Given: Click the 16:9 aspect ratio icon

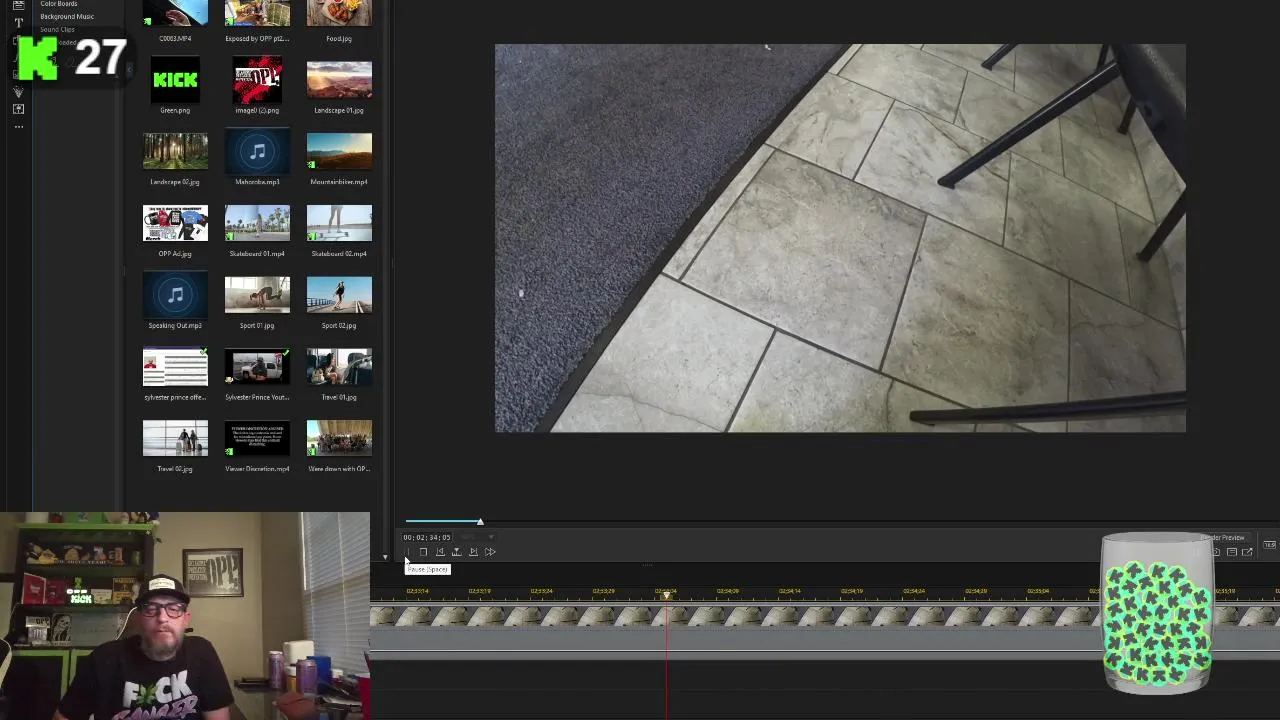Looking at the screenshot, I should click(x=1269, y=545).
